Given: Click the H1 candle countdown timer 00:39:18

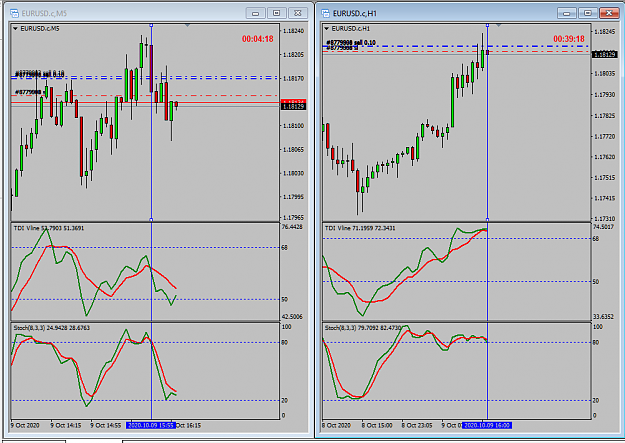Looking at the screenshot, I should coord(569,39).
